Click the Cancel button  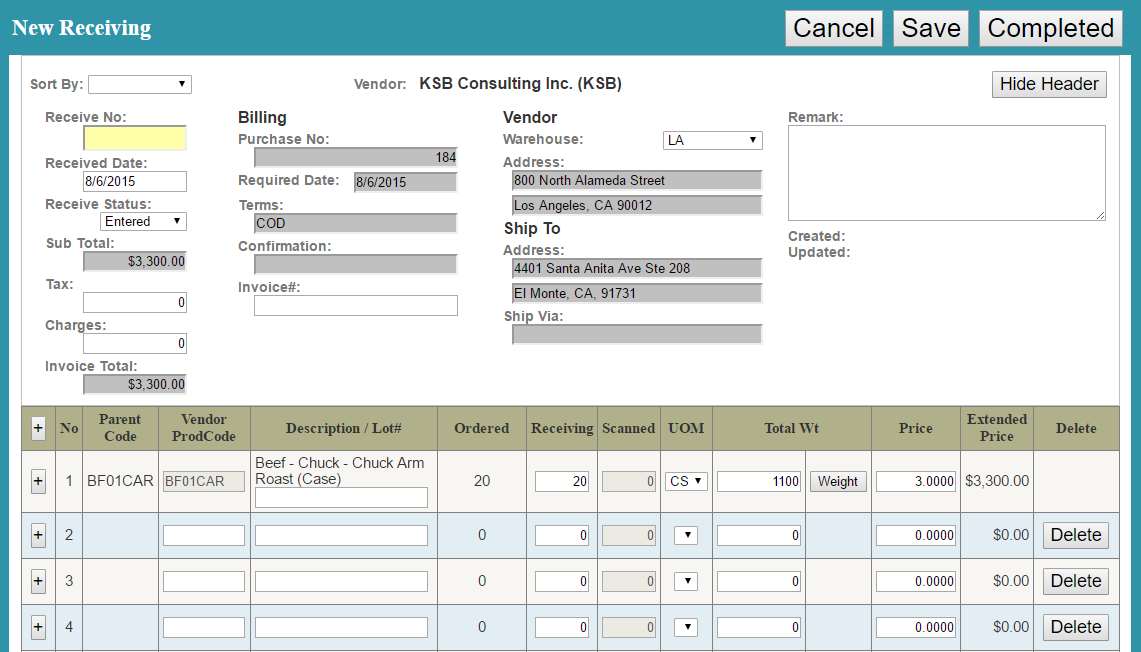[x=834, y=28]
